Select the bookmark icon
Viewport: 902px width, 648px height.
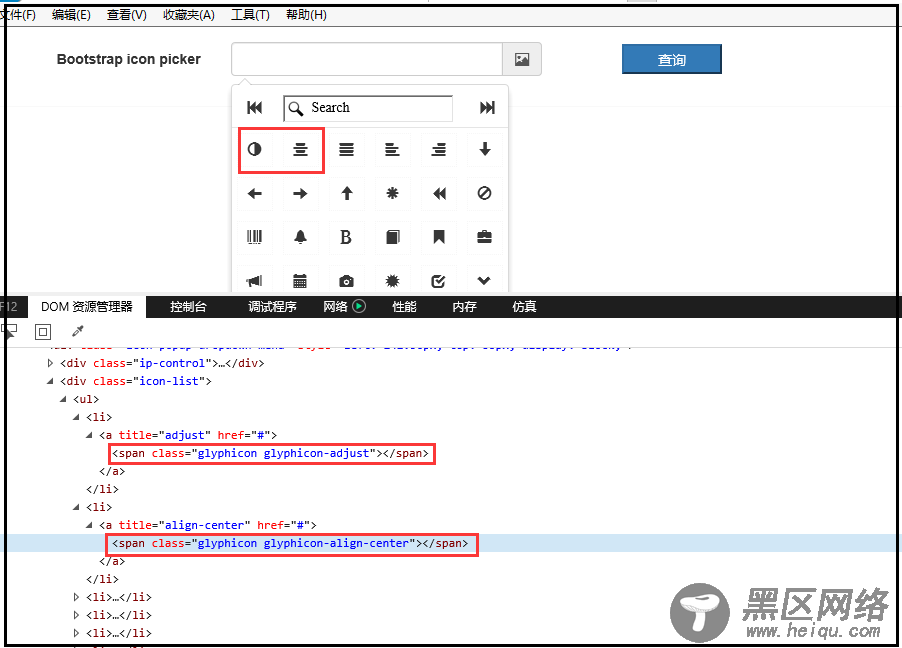tap(438, 237)
